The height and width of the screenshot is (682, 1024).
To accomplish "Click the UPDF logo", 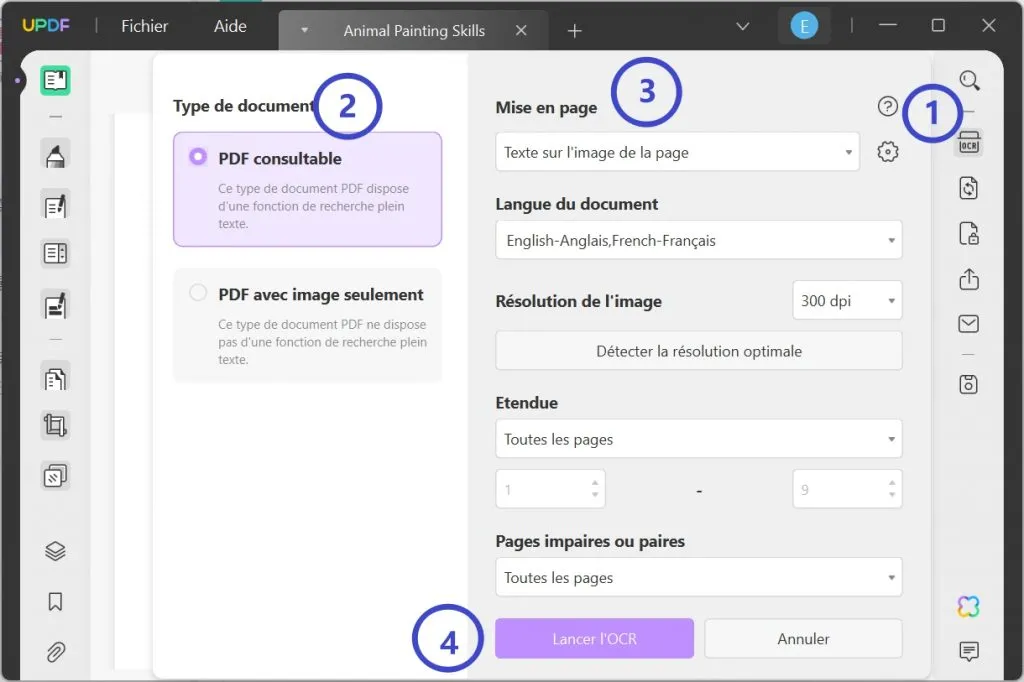I will point(46,25).
